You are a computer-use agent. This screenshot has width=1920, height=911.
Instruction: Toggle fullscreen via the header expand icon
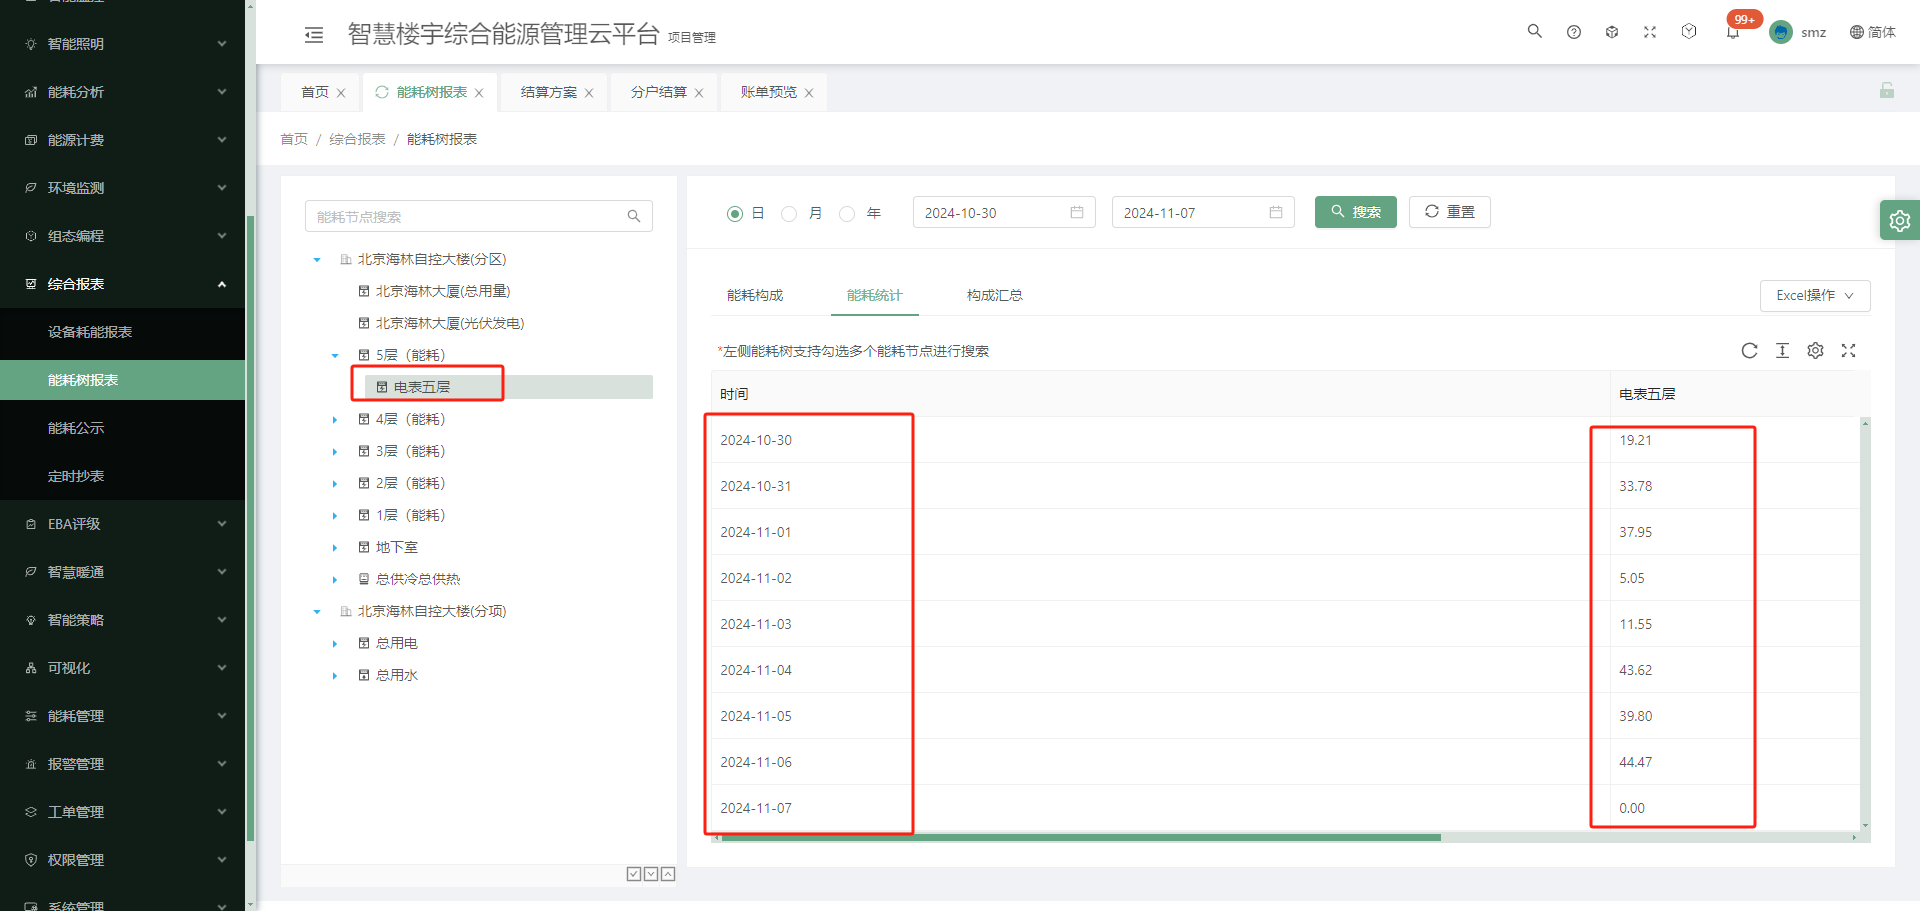tap(1650, 32)
